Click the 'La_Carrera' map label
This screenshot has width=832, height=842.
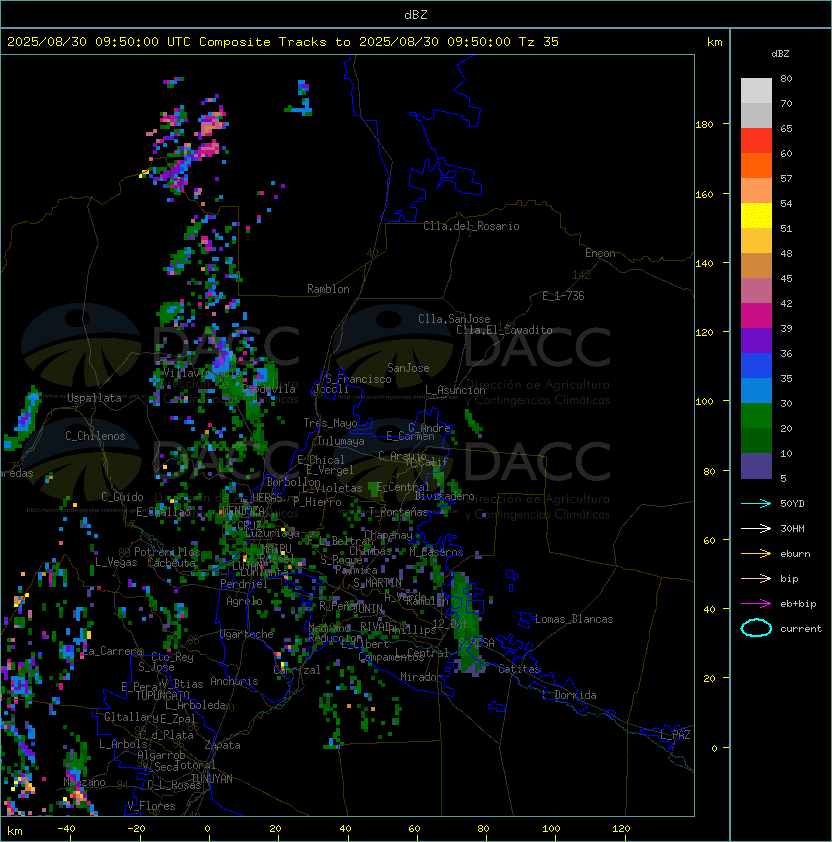[x=113, y=651]
